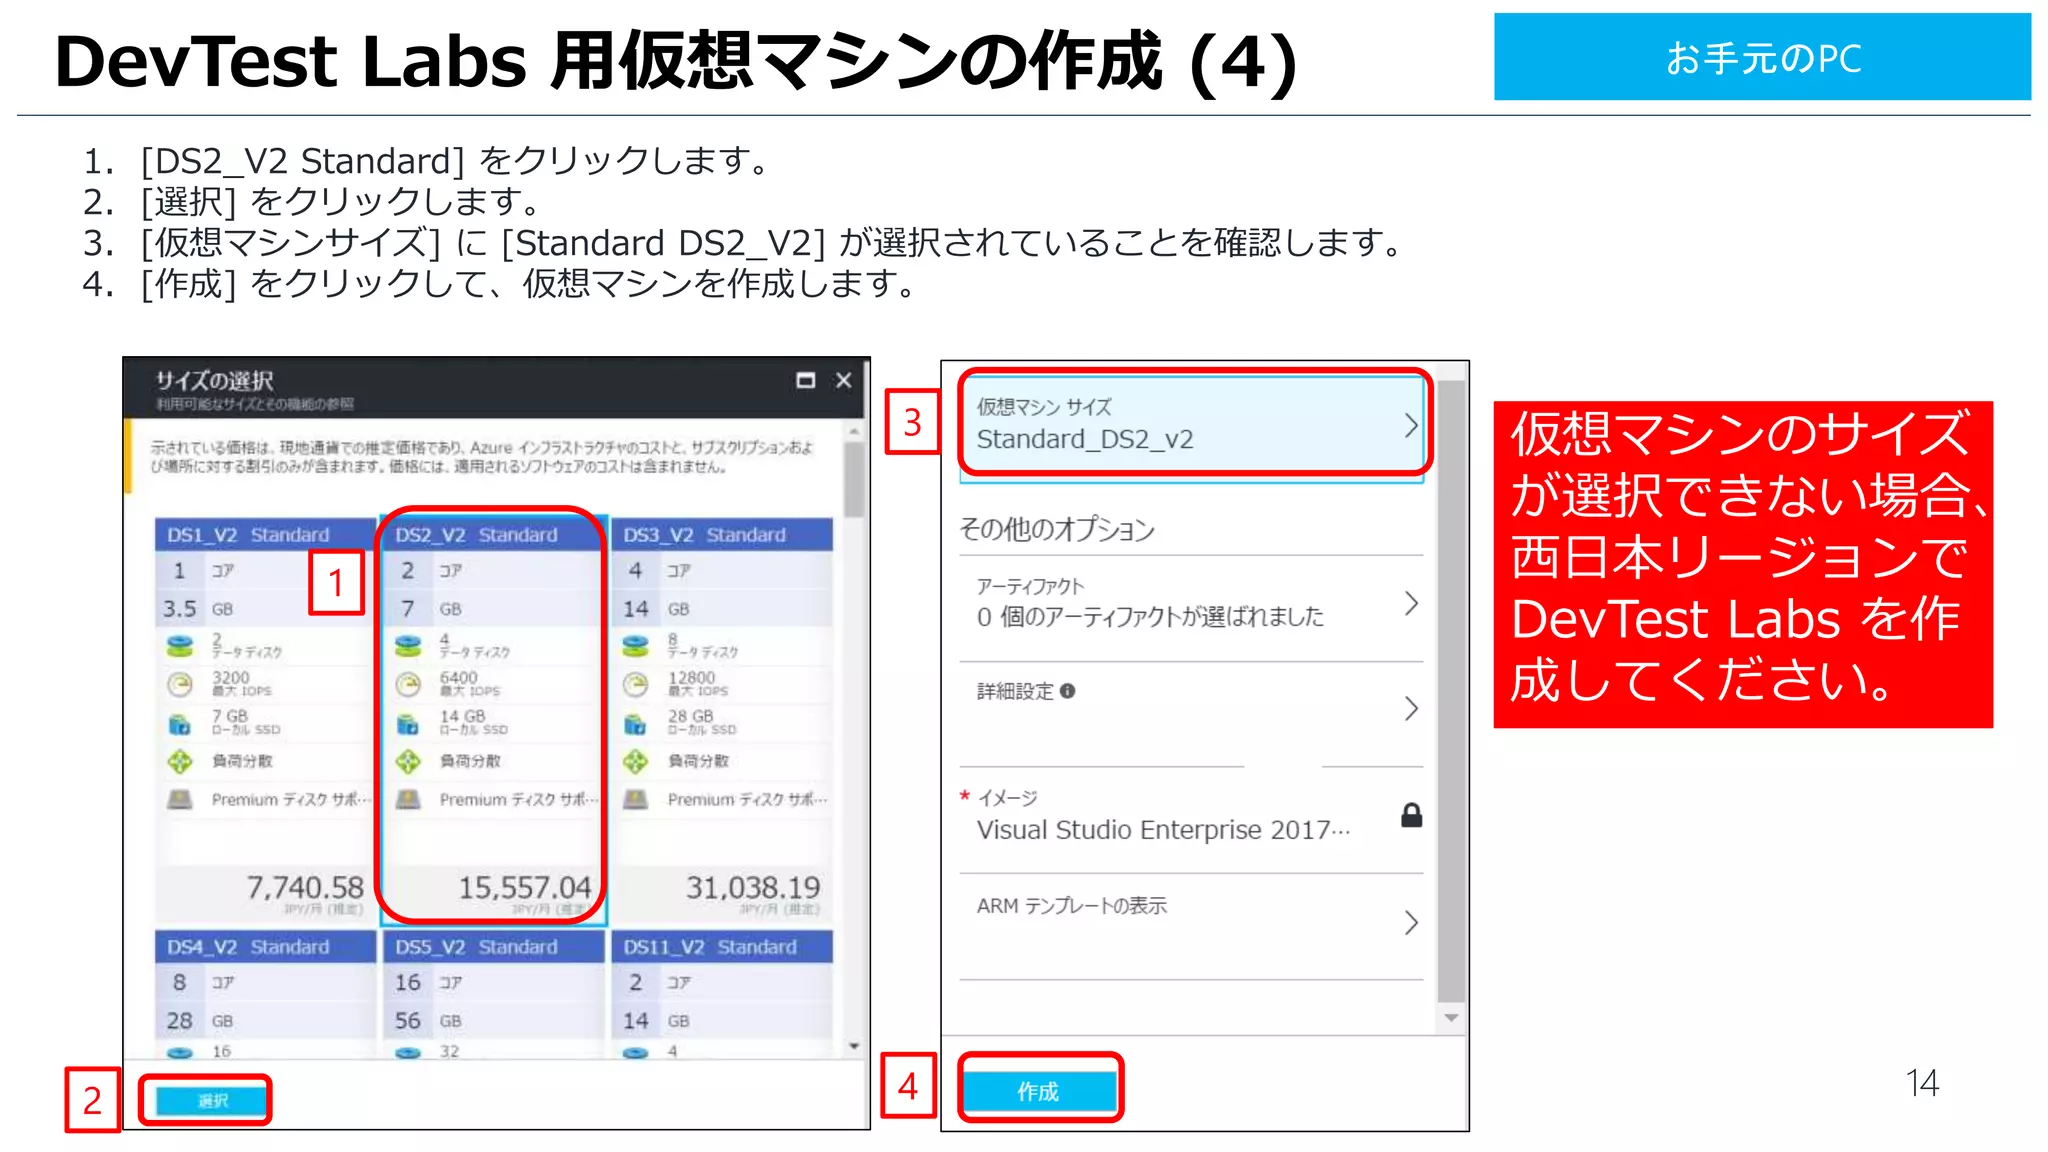
Task: Maximize the サイズの選択 blade
Action: coord(805,380)
